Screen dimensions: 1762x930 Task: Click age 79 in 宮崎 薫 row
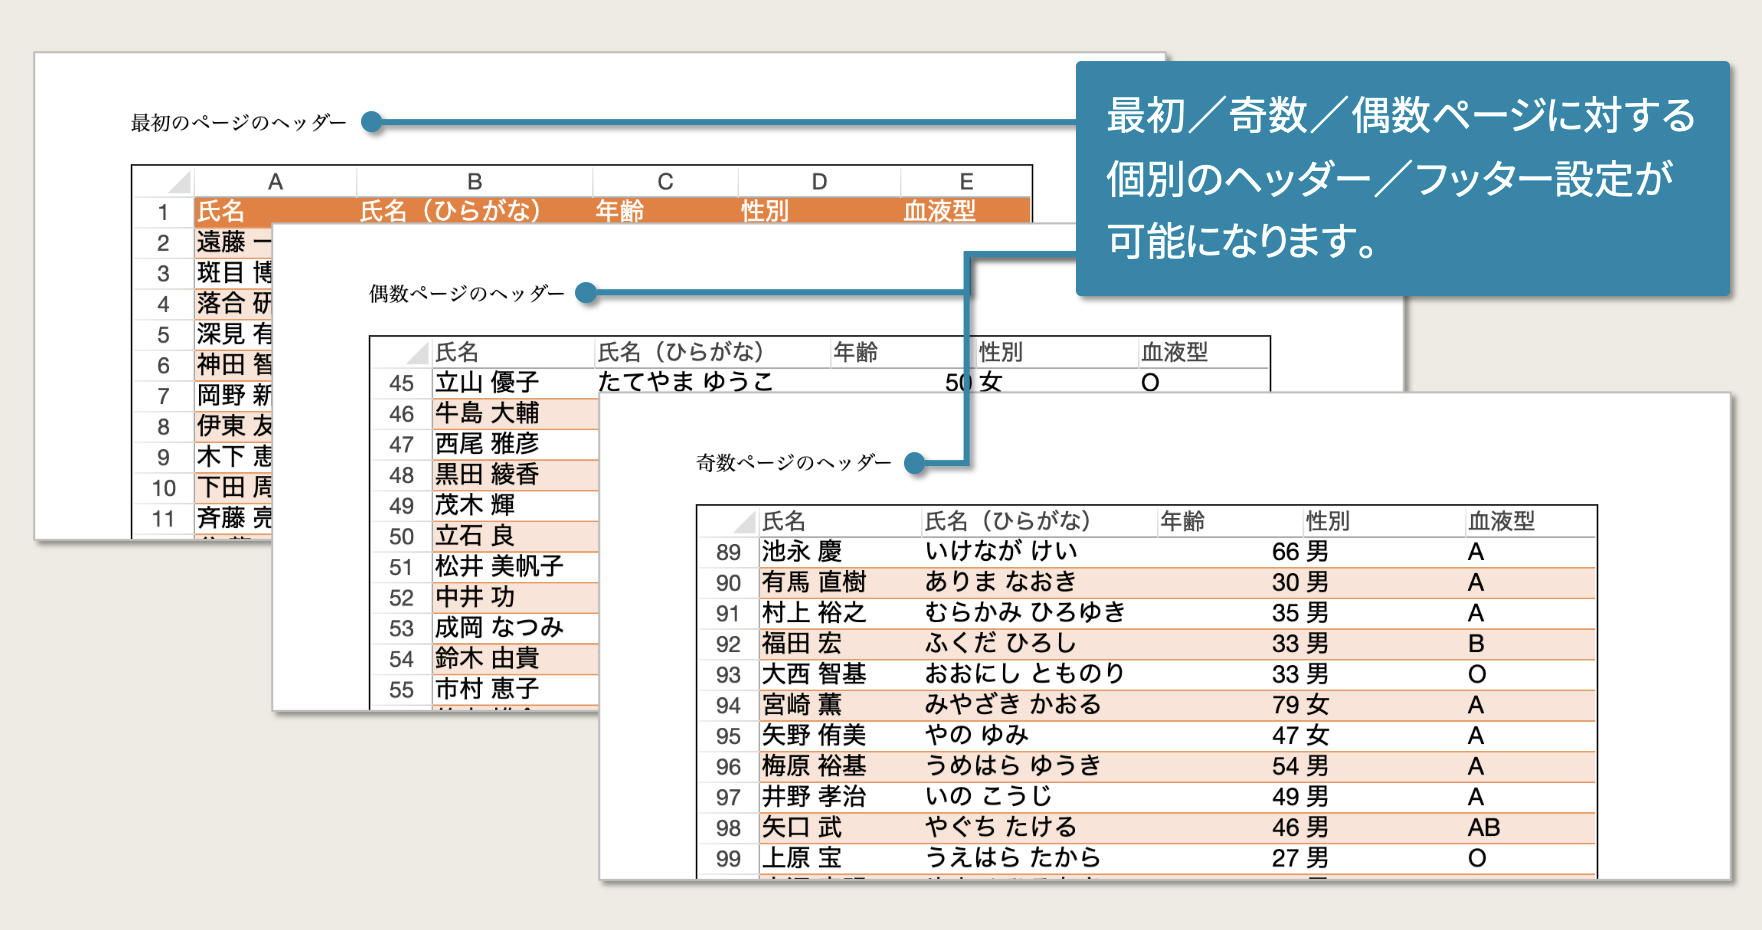click(x=1285, y=705)
